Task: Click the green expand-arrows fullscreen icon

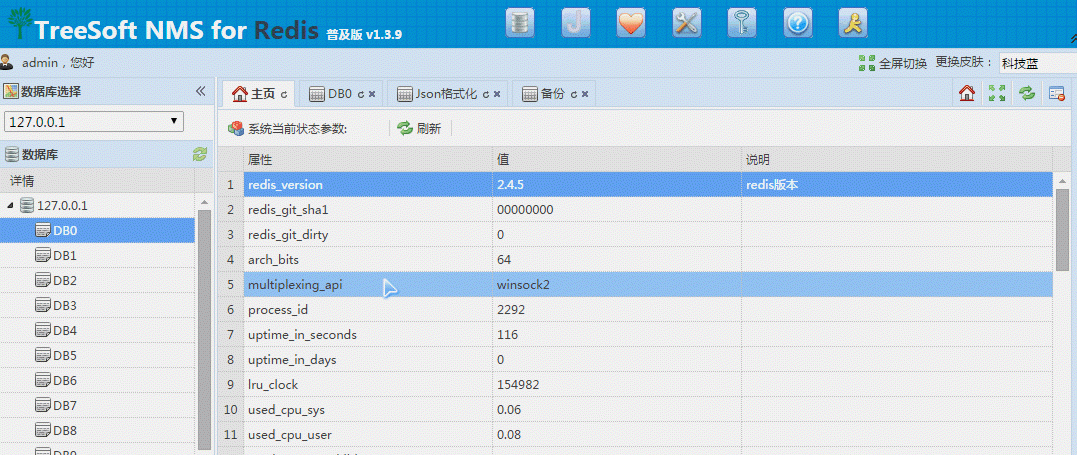Action: pos(997,93)
